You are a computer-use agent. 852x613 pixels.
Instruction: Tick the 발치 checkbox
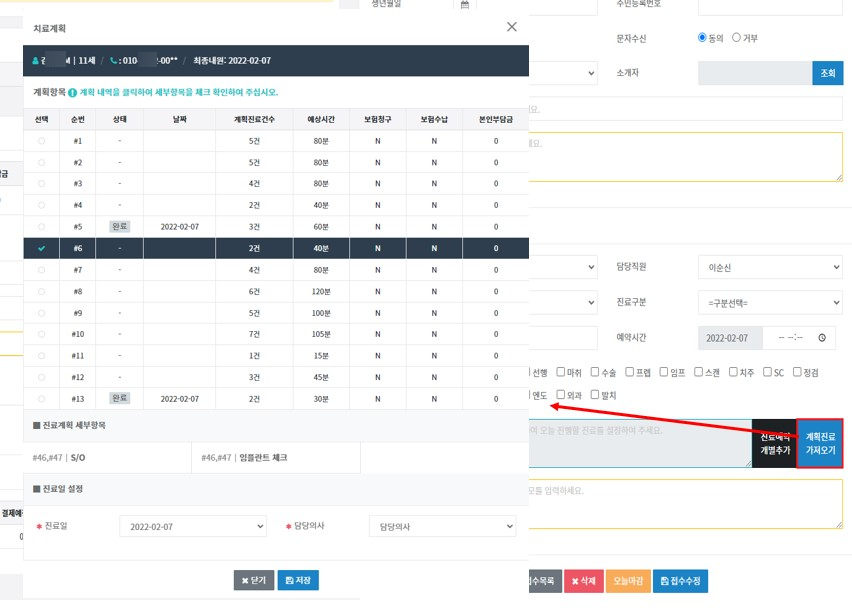(x=596, y=395)
